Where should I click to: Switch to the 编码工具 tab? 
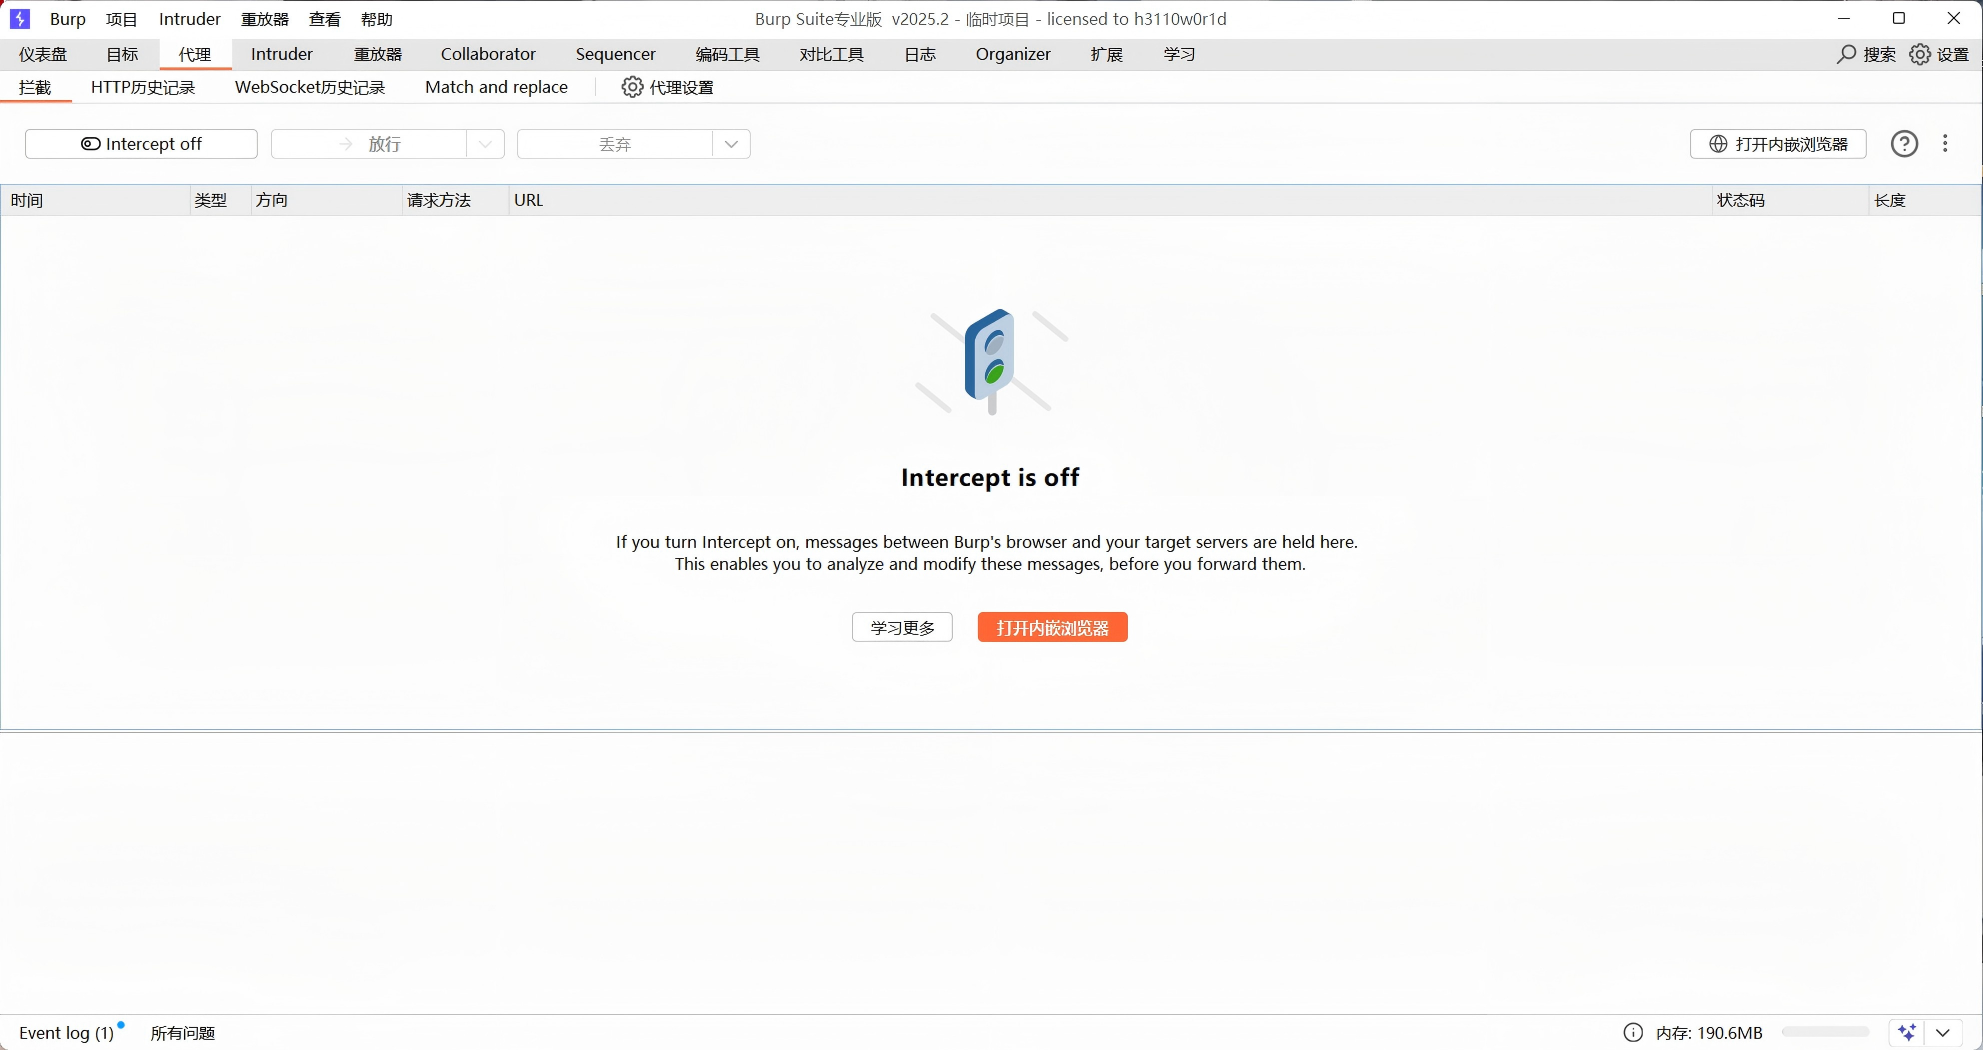pos(728,54)
